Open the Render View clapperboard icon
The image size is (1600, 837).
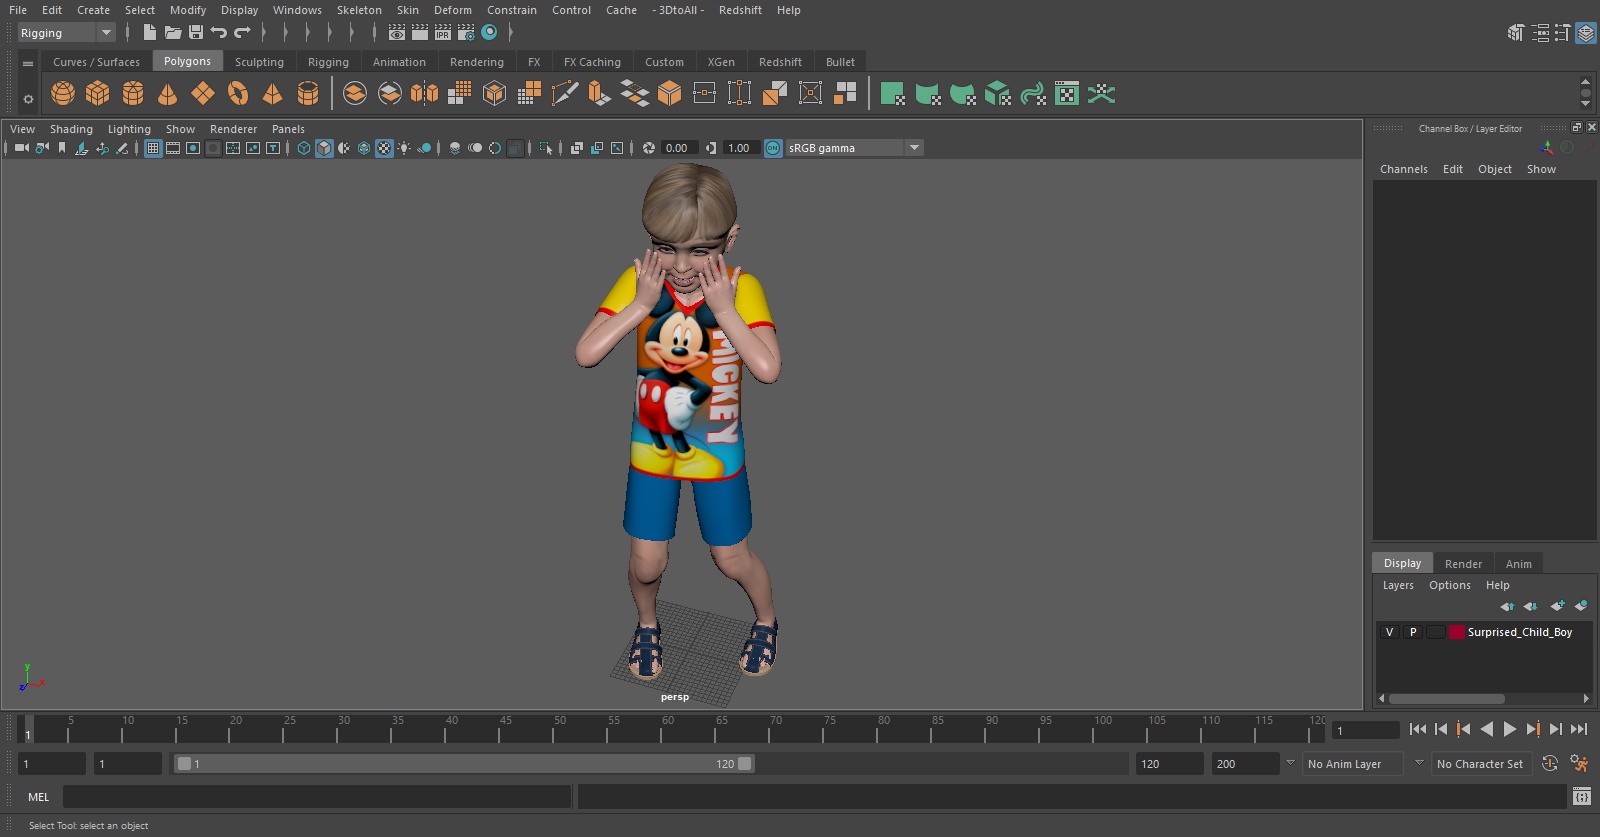397,33
